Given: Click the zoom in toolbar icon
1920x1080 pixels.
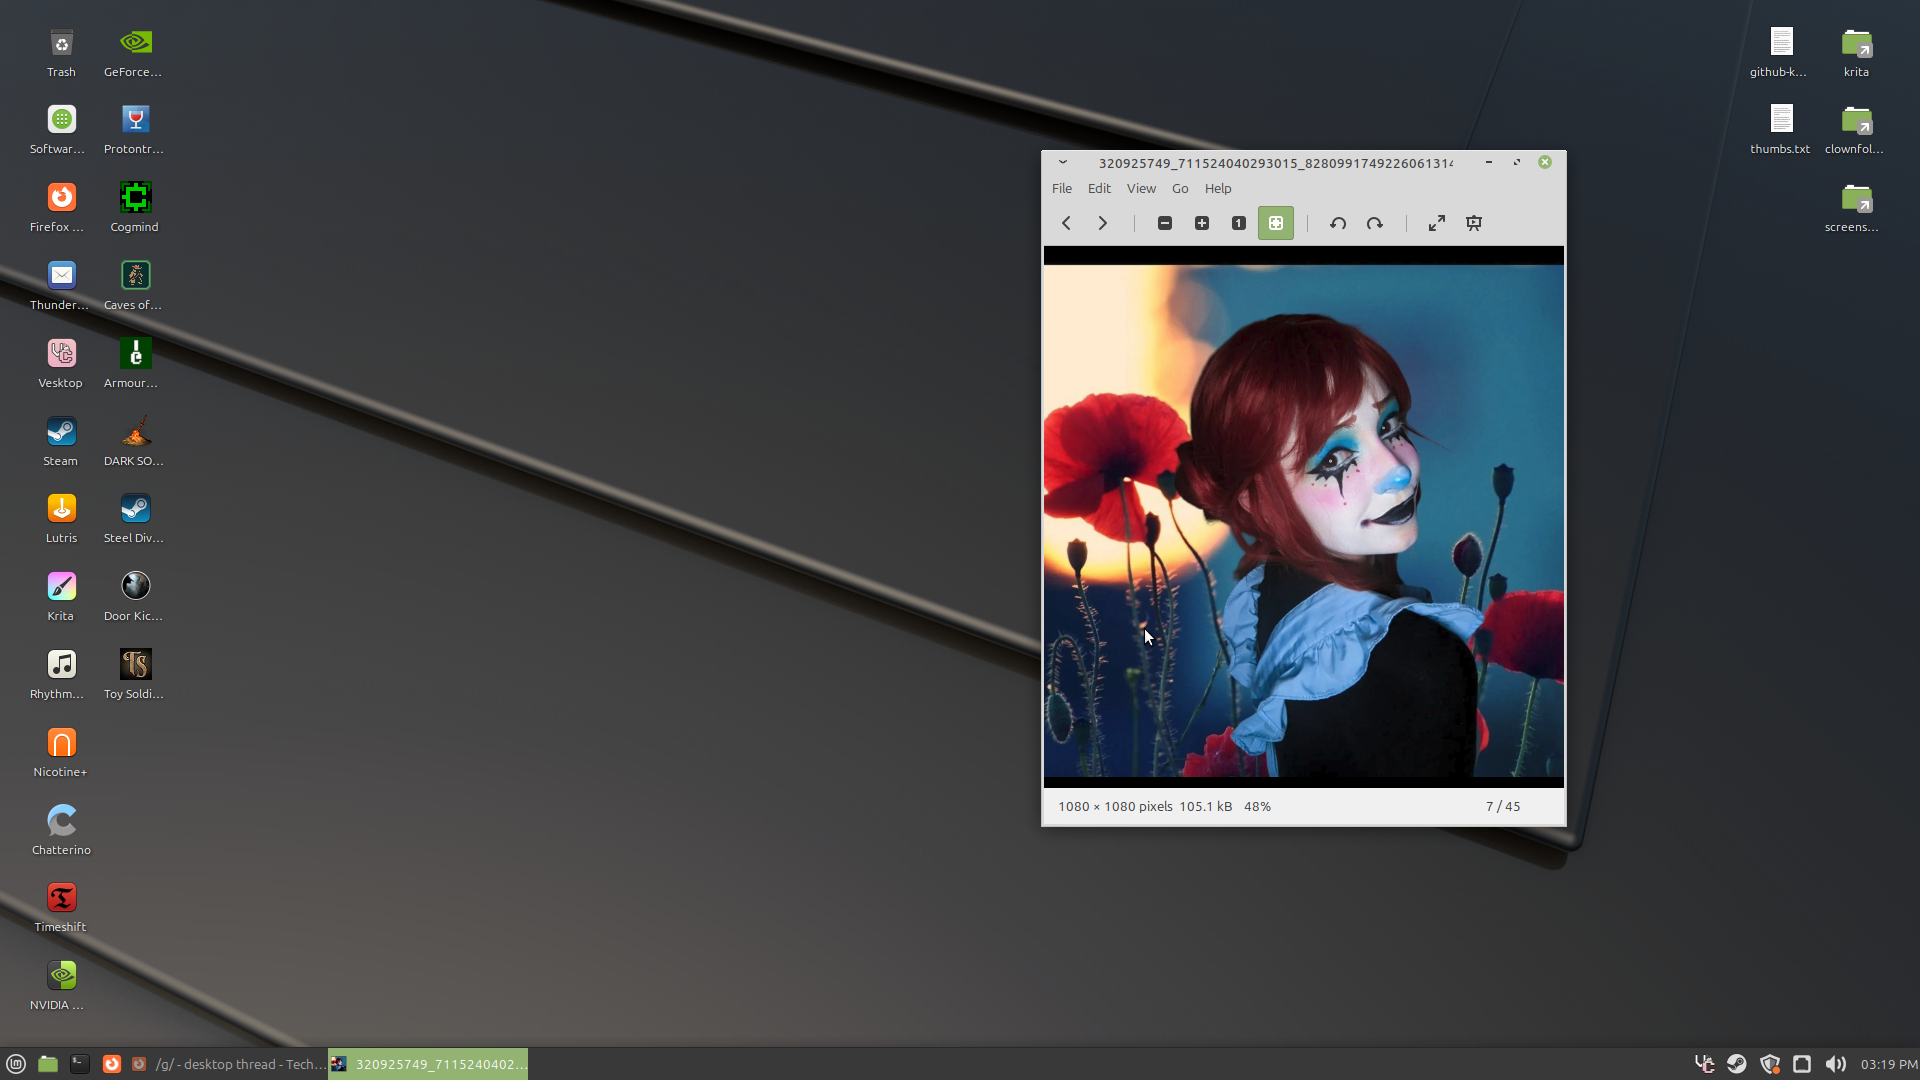Looking at the screenshot, I should point(1202,223).
